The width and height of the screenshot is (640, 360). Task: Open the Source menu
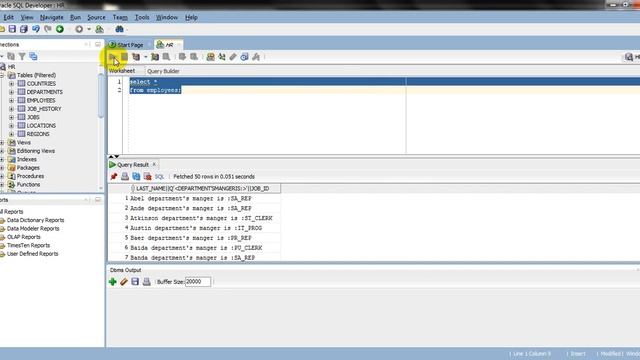[x=96, y=18]
